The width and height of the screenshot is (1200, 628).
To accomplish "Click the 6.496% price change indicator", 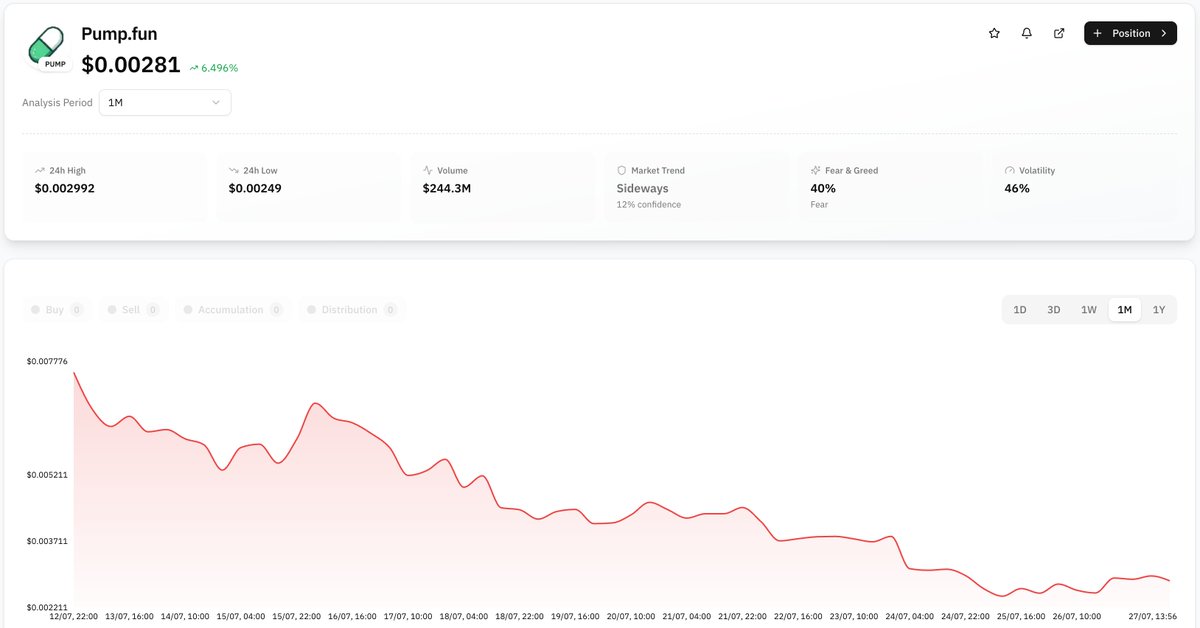I will pyautogui.click(x=213, y=68).
